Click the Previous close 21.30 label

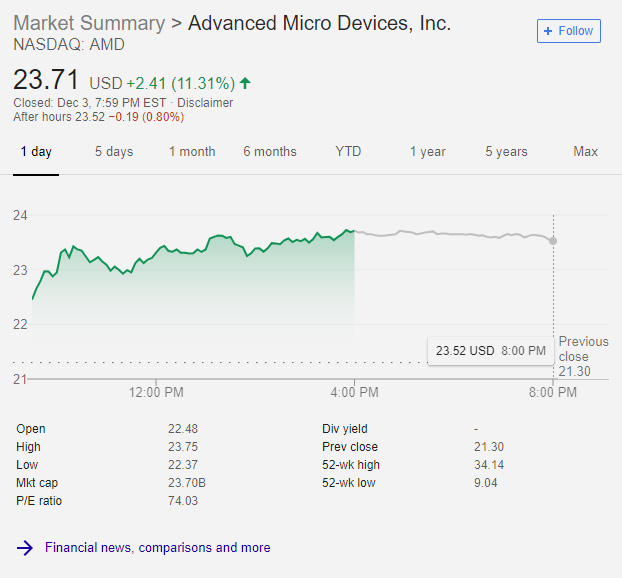(582, 356)
